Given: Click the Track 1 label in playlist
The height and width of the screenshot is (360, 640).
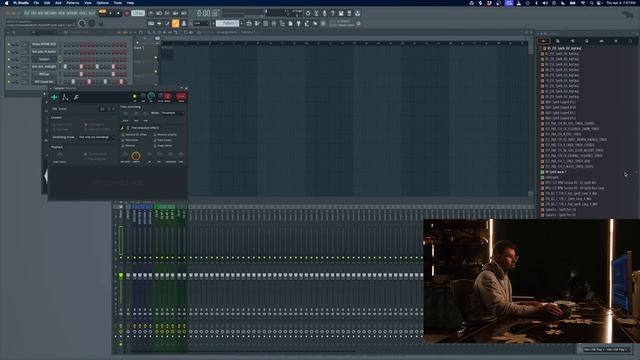Looking at the screenshot, I should (139, 48).
